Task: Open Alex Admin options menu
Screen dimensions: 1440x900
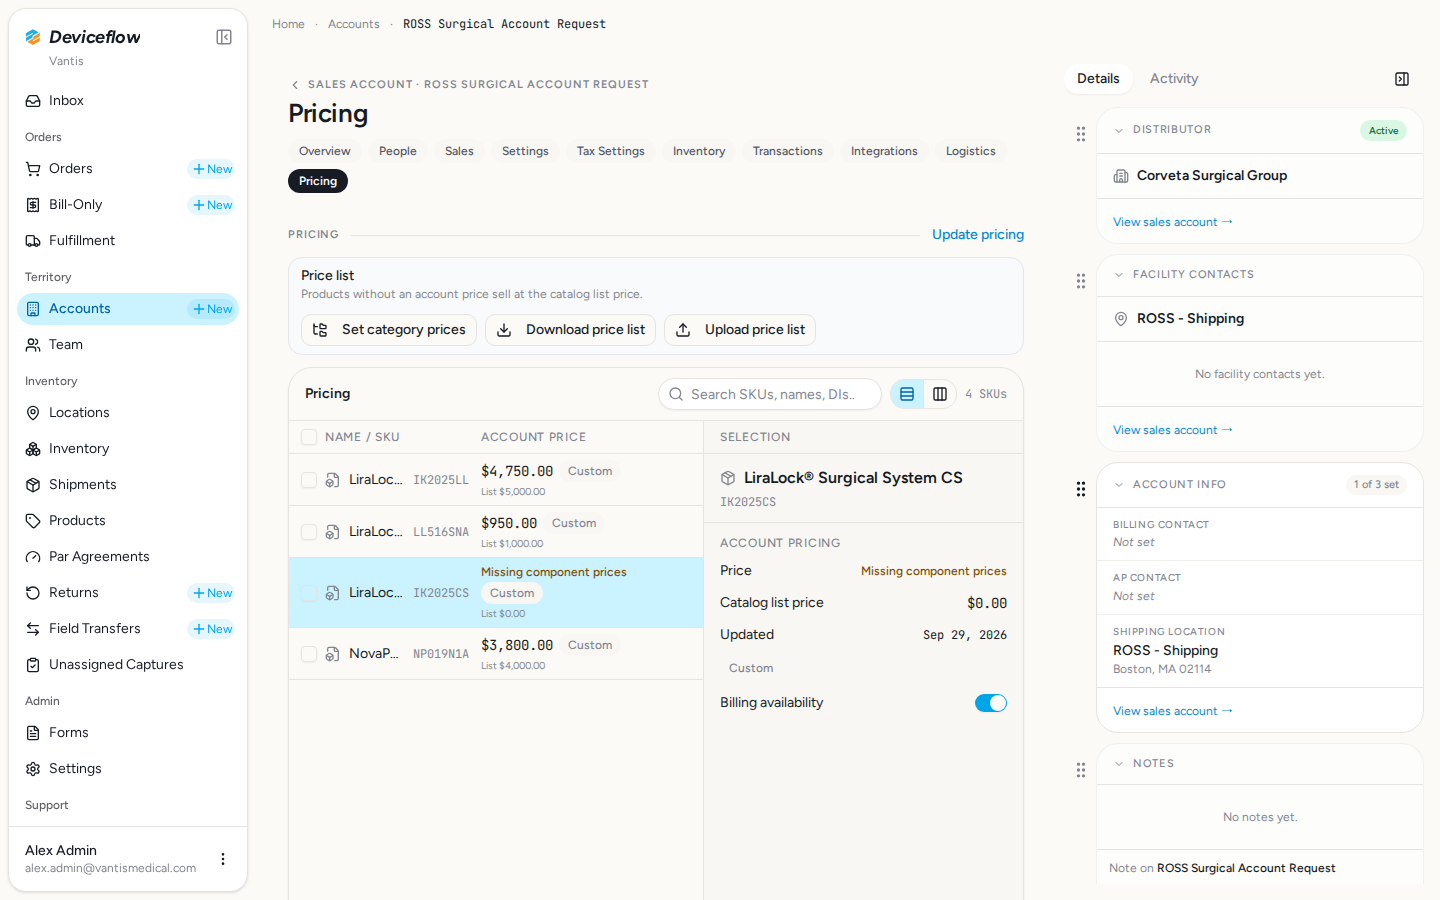Action: click(223, 859)
